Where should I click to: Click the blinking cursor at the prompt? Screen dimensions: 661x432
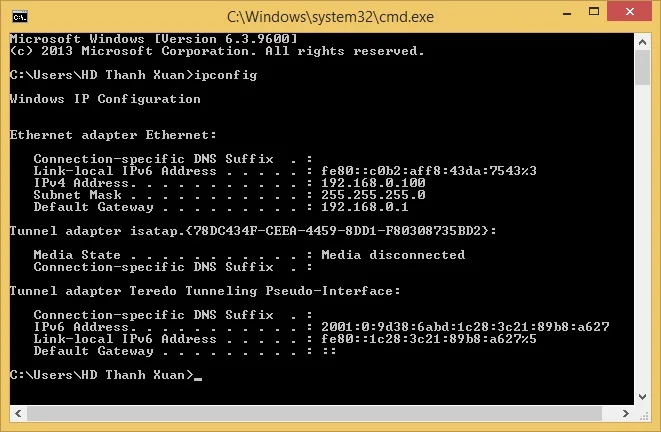pyautogui.click(x=198, y=379)
